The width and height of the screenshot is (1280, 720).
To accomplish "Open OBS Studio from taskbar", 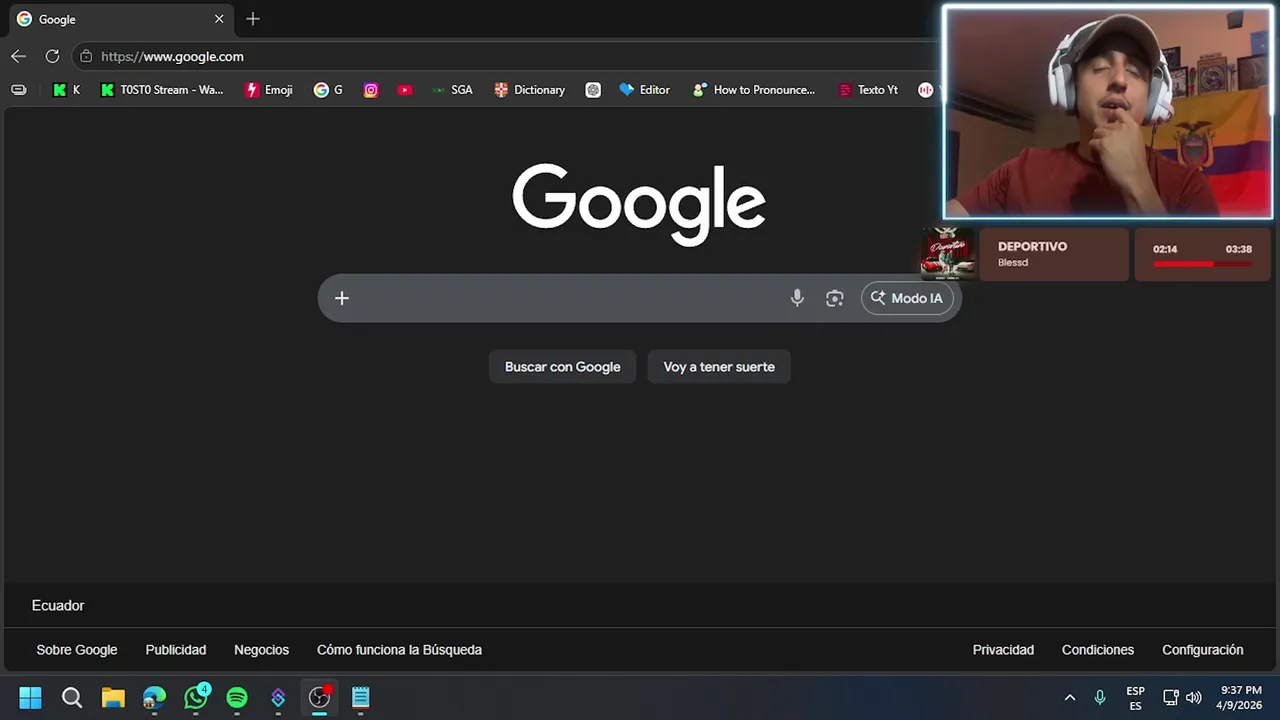I will [319, 697].
